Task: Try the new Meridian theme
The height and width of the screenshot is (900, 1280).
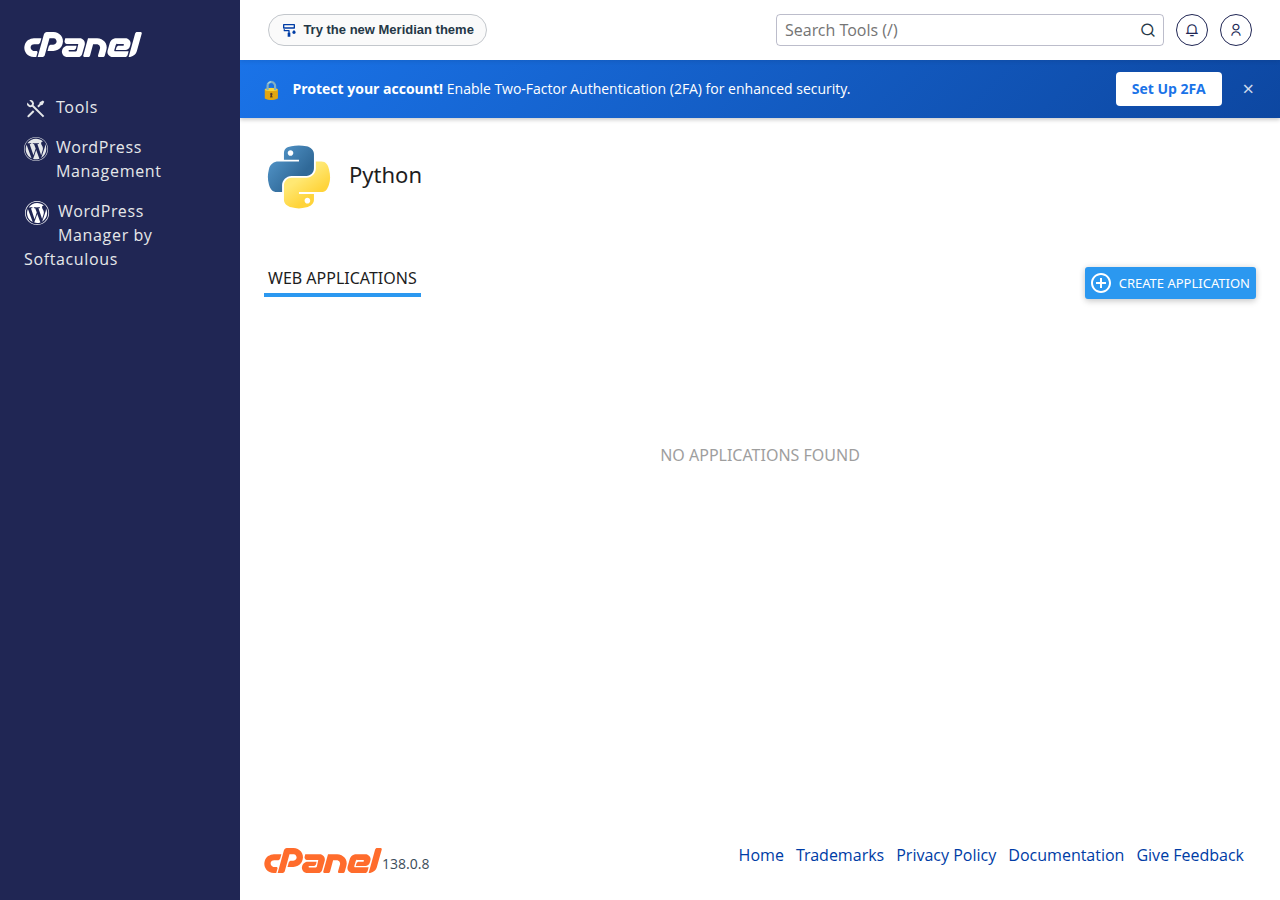Action: 377,30
